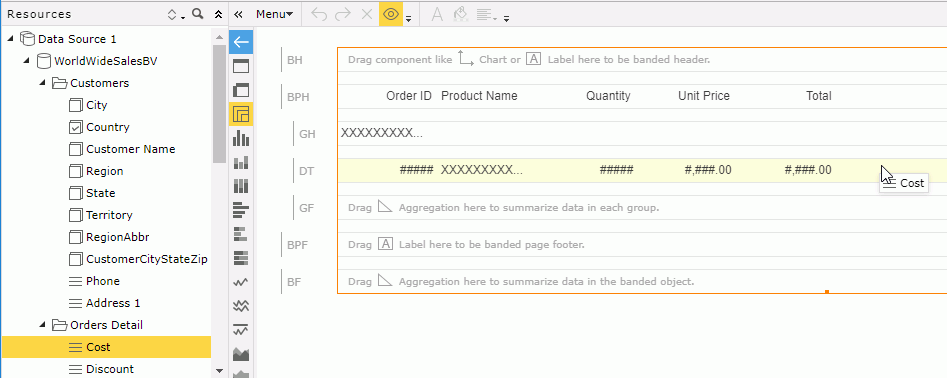Screen dimensions: 947x378
Task: Click the DT band label
Action: 307,171
